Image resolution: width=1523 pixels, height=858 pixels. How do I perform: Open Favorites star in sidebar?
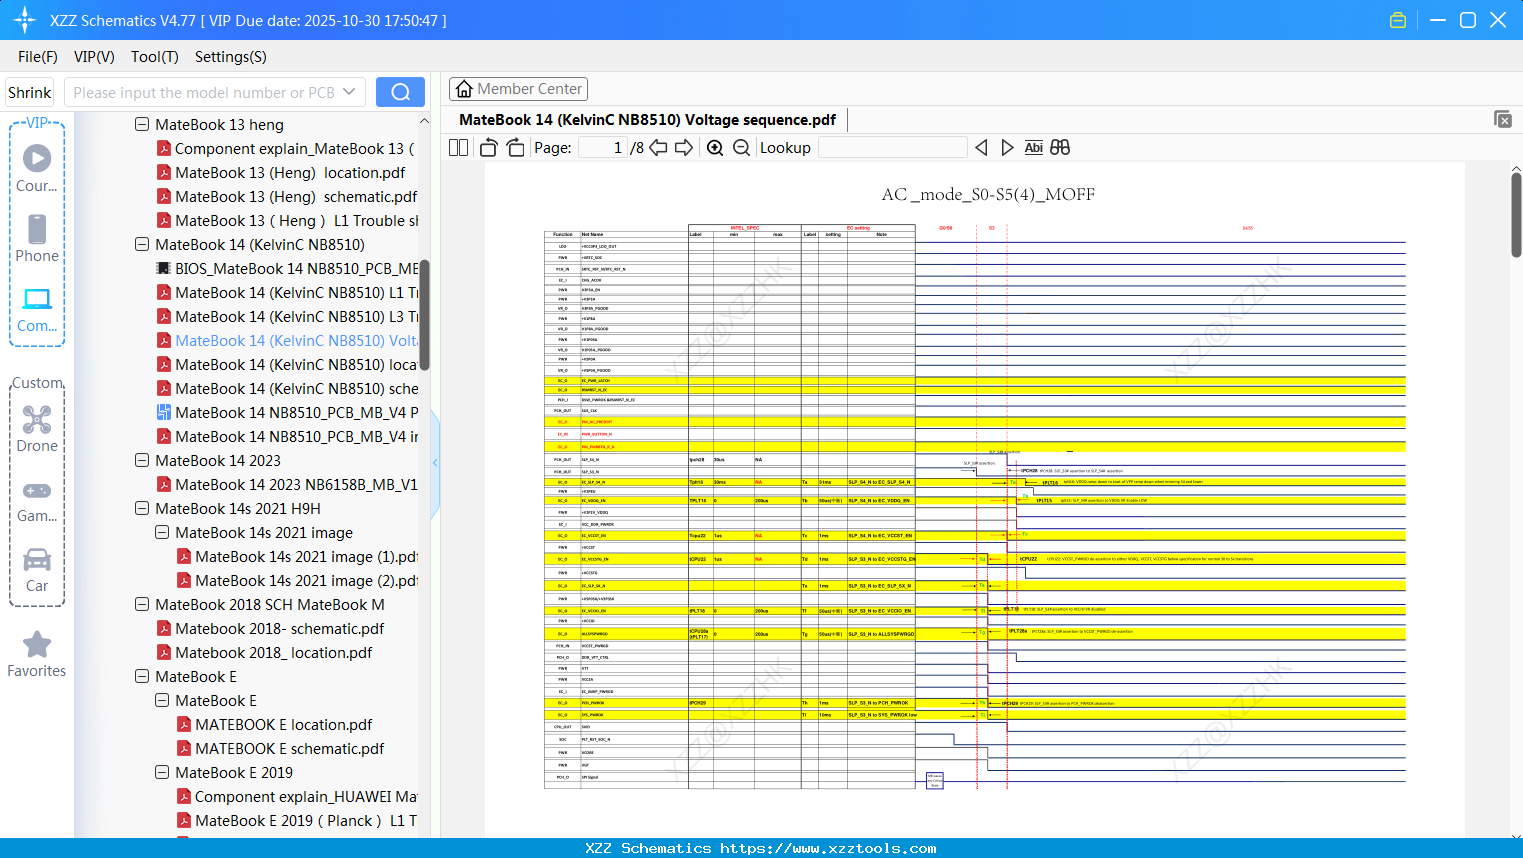37,655
